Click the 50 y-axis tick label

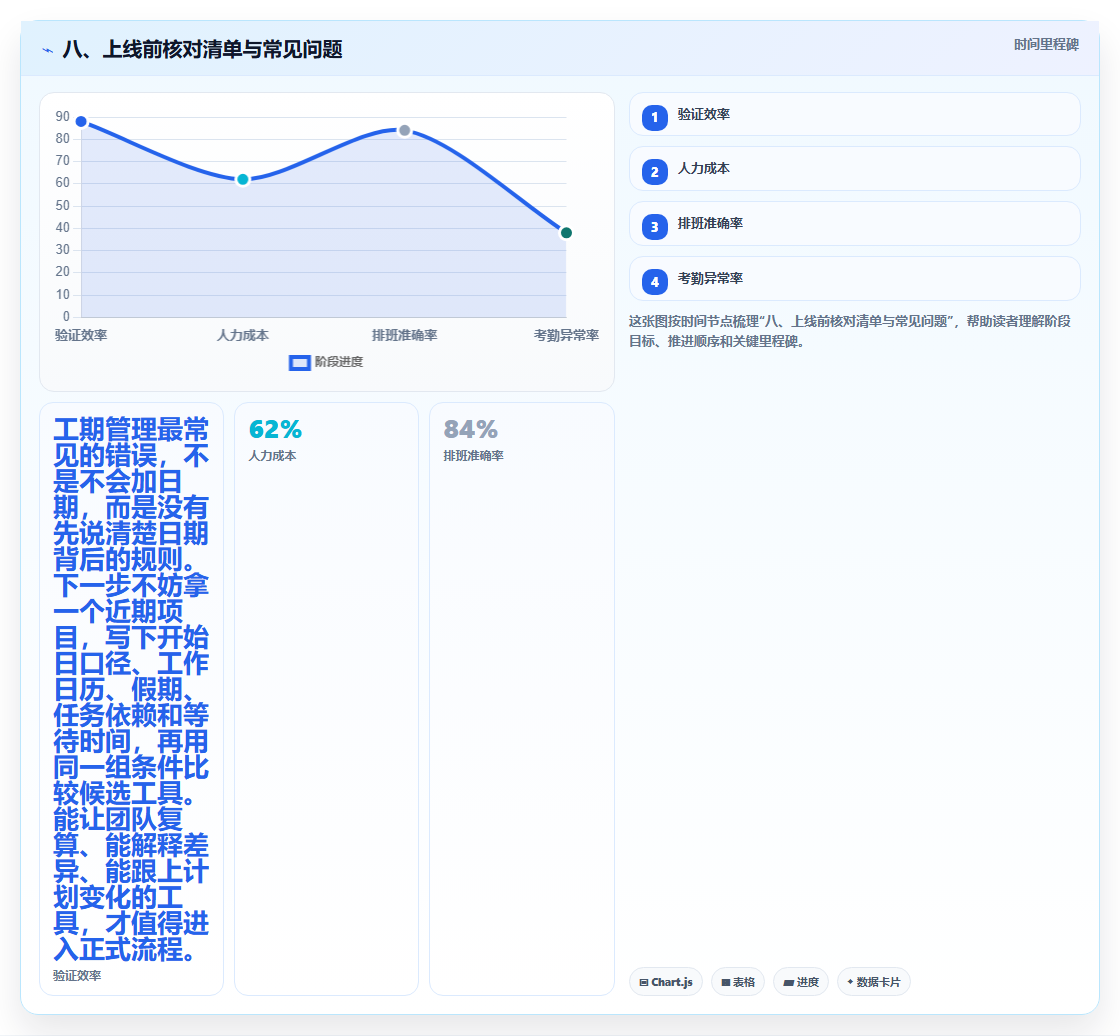[x=63, y=206]
